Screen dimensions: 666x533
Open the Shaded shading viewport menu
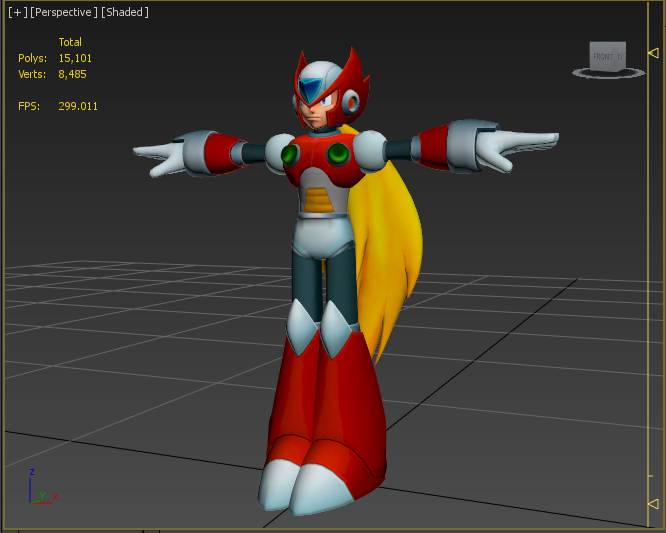pos(125,12)
